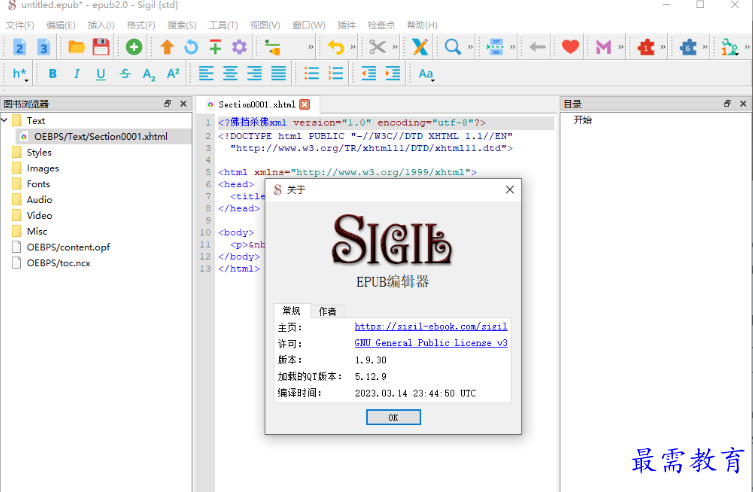Click the Save (floppy disk) icon
The image size is (753, 492).
(101, 46)
